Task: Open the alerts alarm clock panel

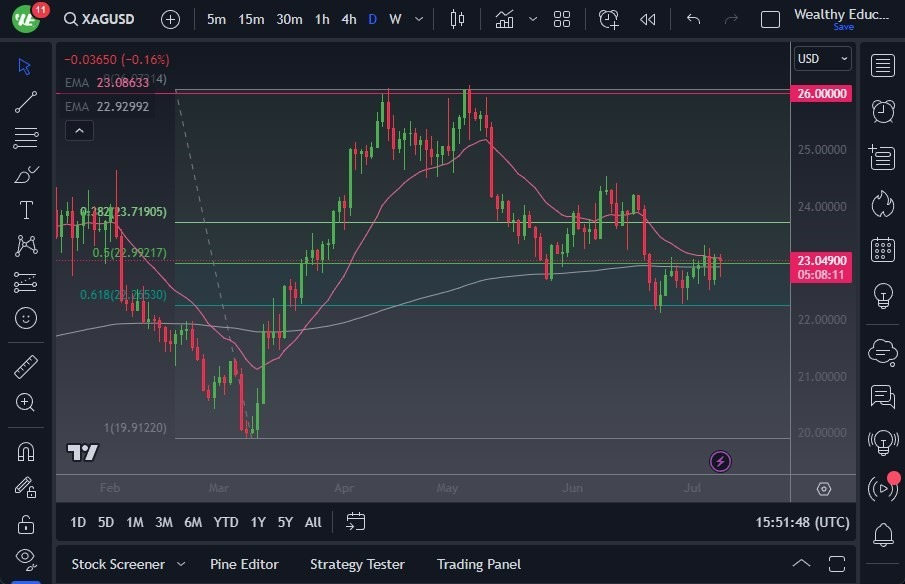Action: 882,111
